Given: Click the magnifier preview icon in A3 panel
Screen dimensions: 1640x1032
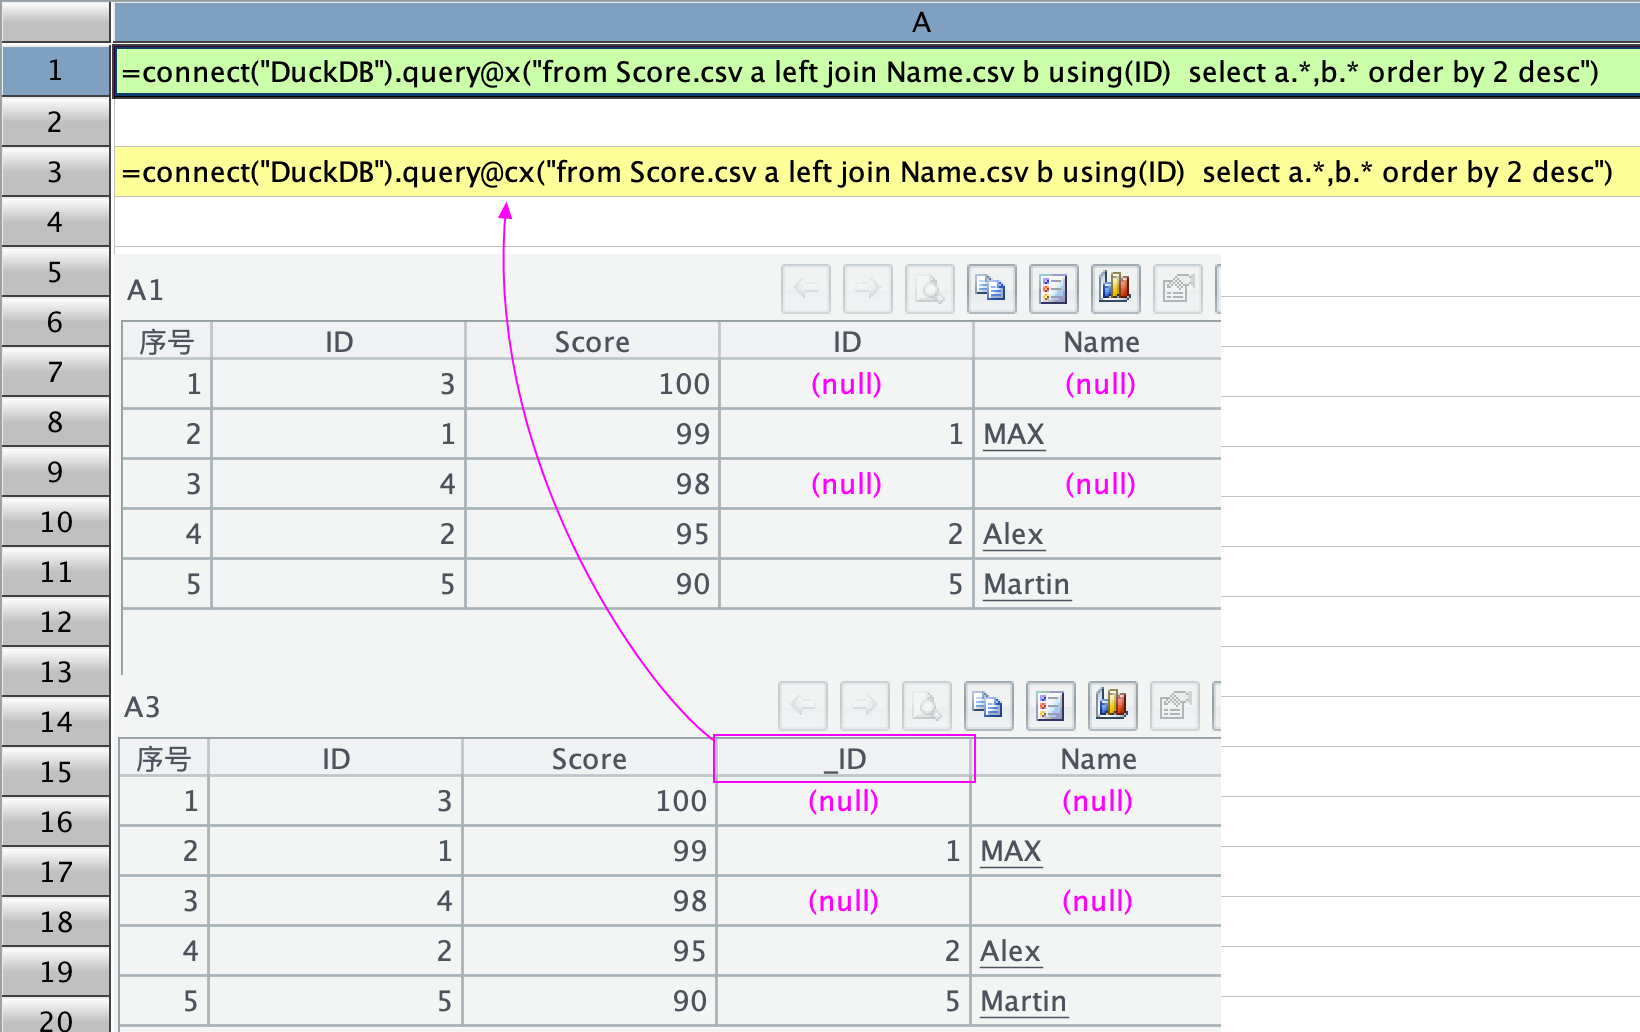Looking at the screenshot, I should 926,706.
